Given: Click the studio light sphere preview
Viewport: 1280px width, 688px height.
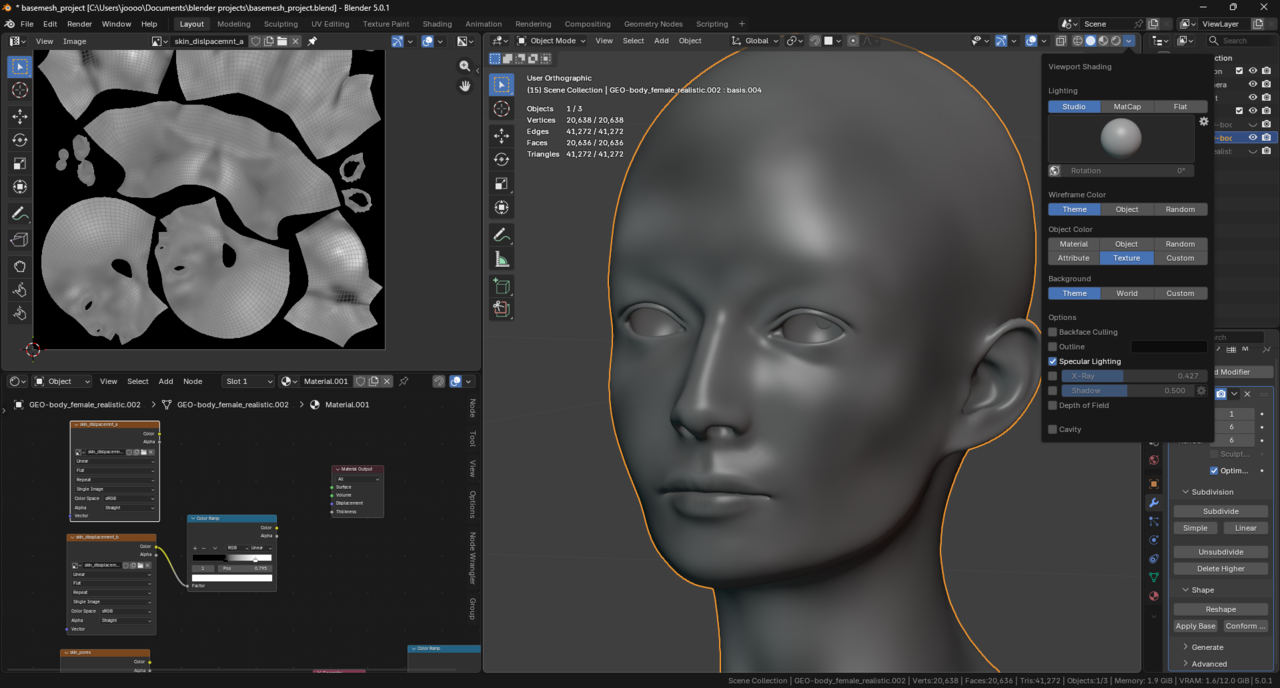Looking at the screenshot, I should 1121,138.
